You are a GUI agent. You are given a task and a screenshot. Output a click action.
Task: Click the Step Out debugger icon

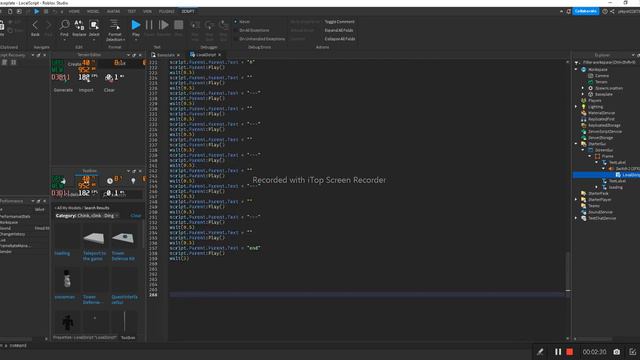click(223, 25)
